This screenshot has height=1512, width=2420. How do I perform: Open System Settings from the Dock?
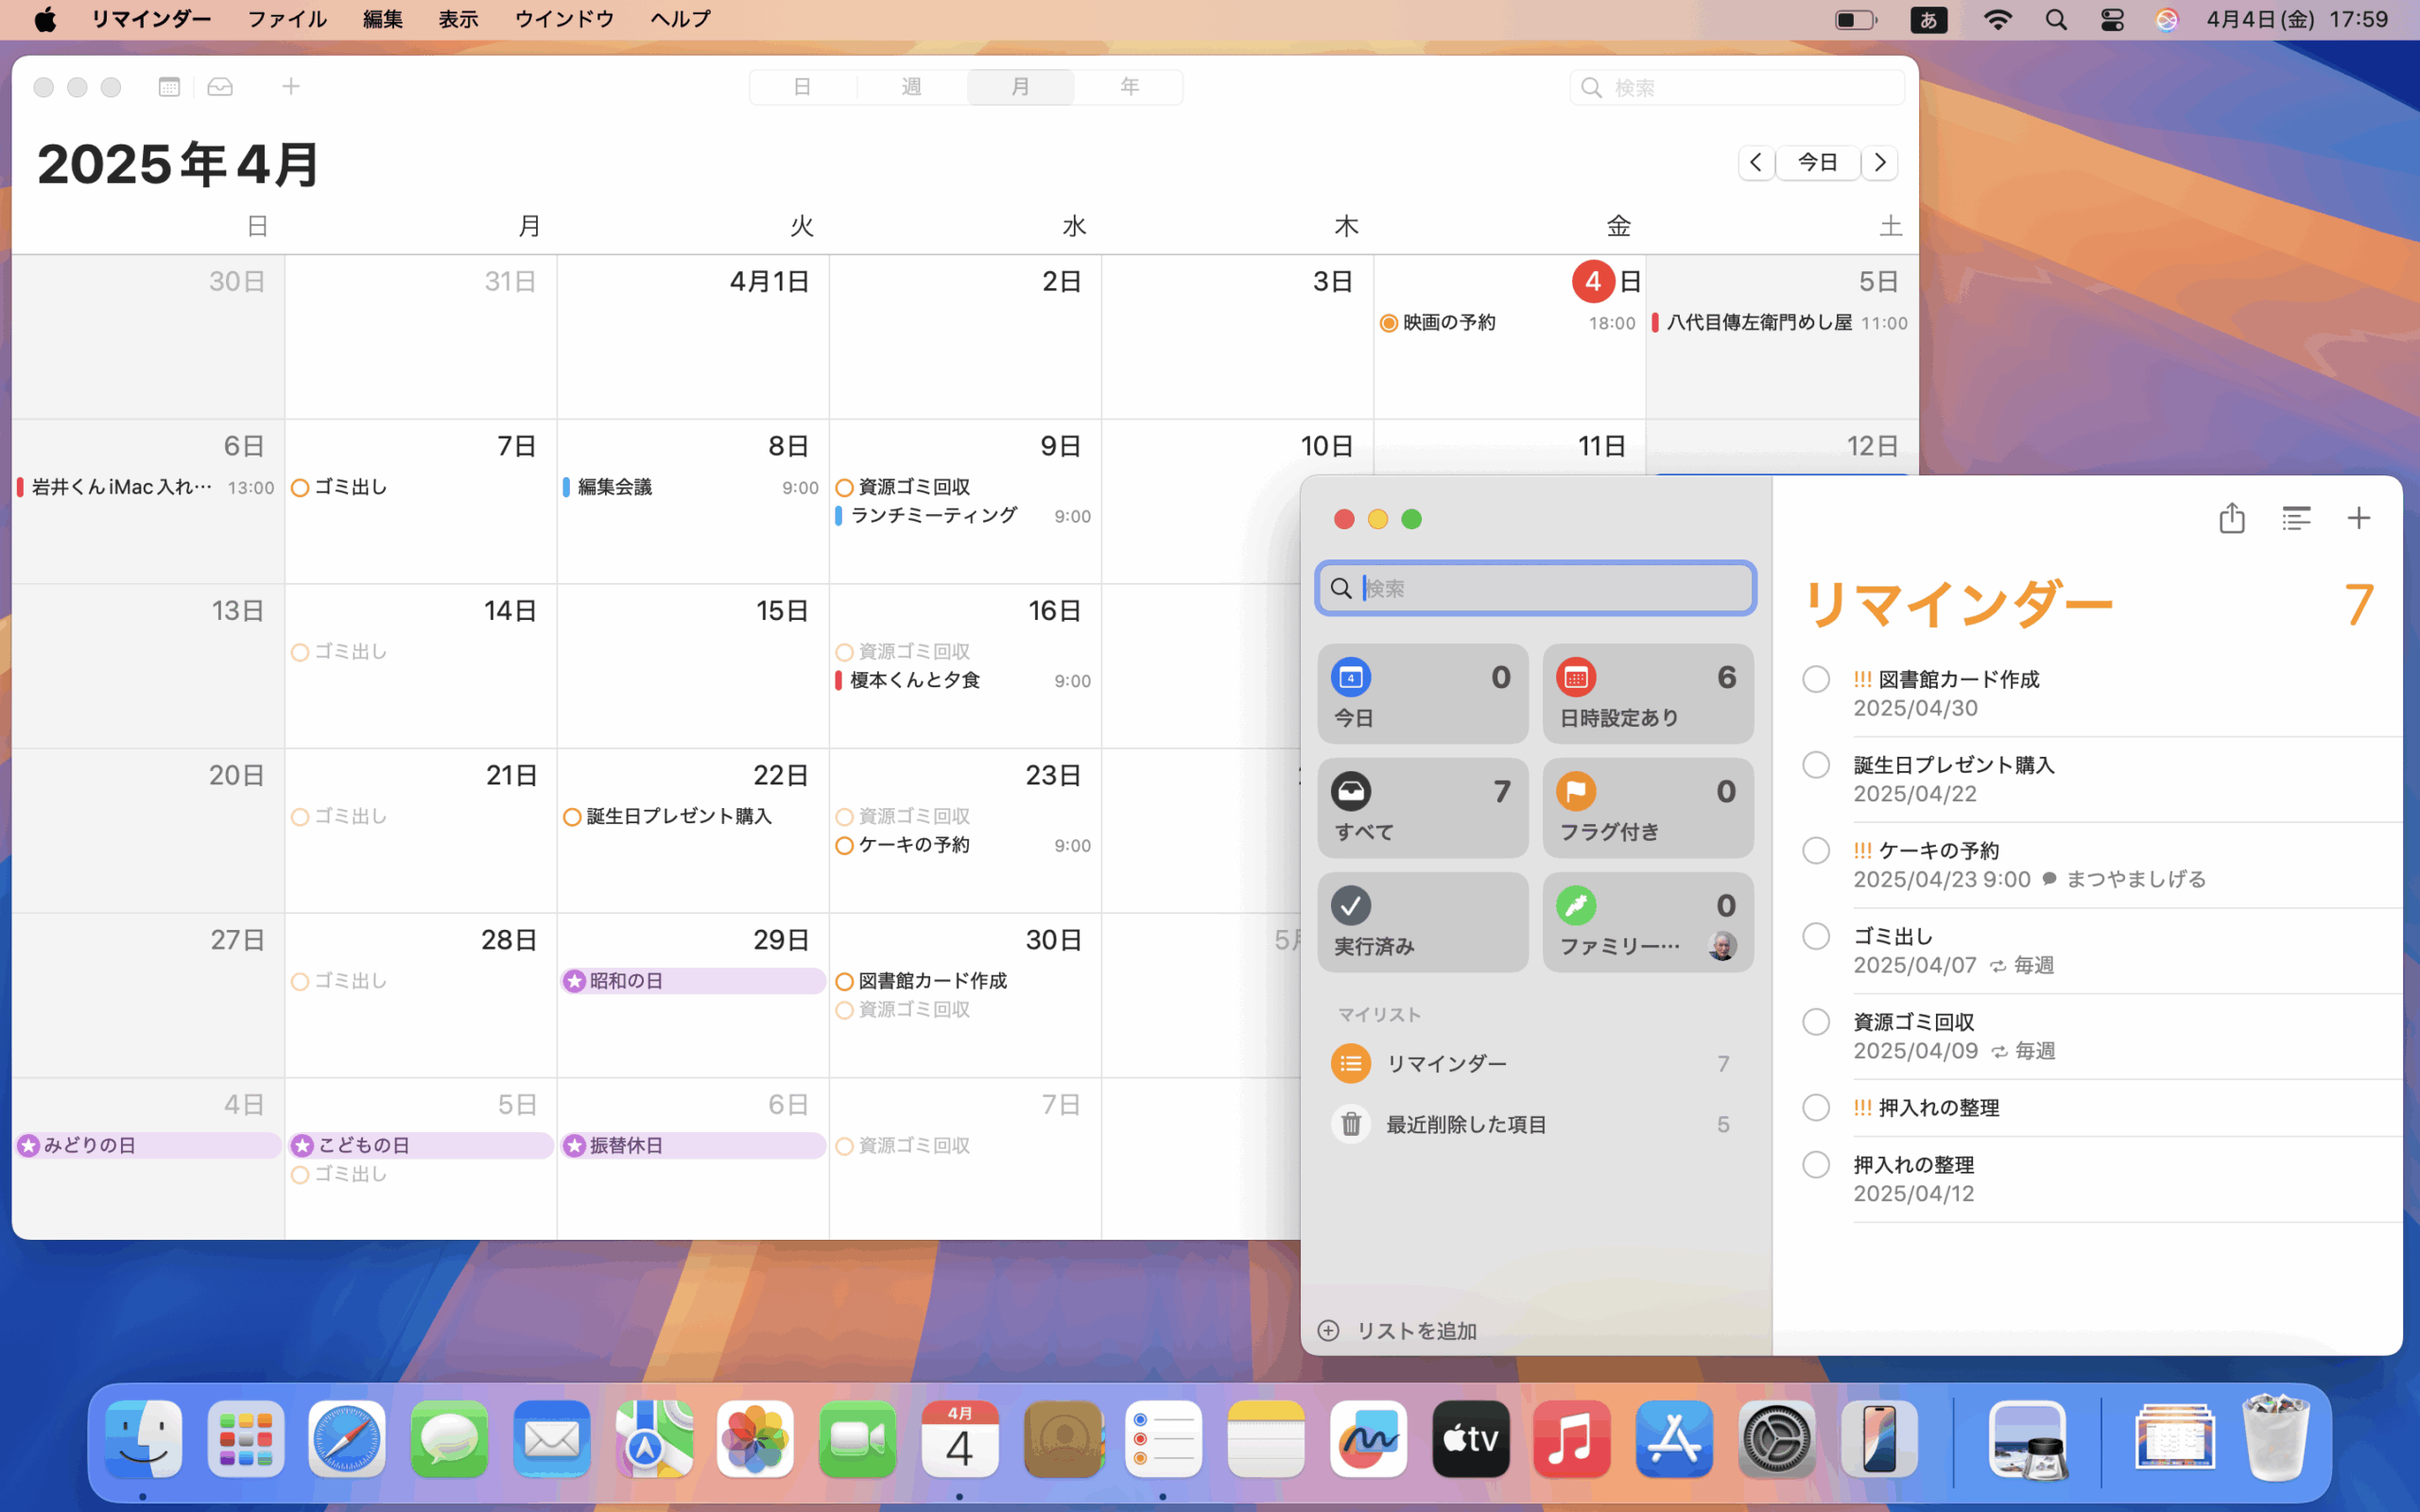pos(1776,1440)
